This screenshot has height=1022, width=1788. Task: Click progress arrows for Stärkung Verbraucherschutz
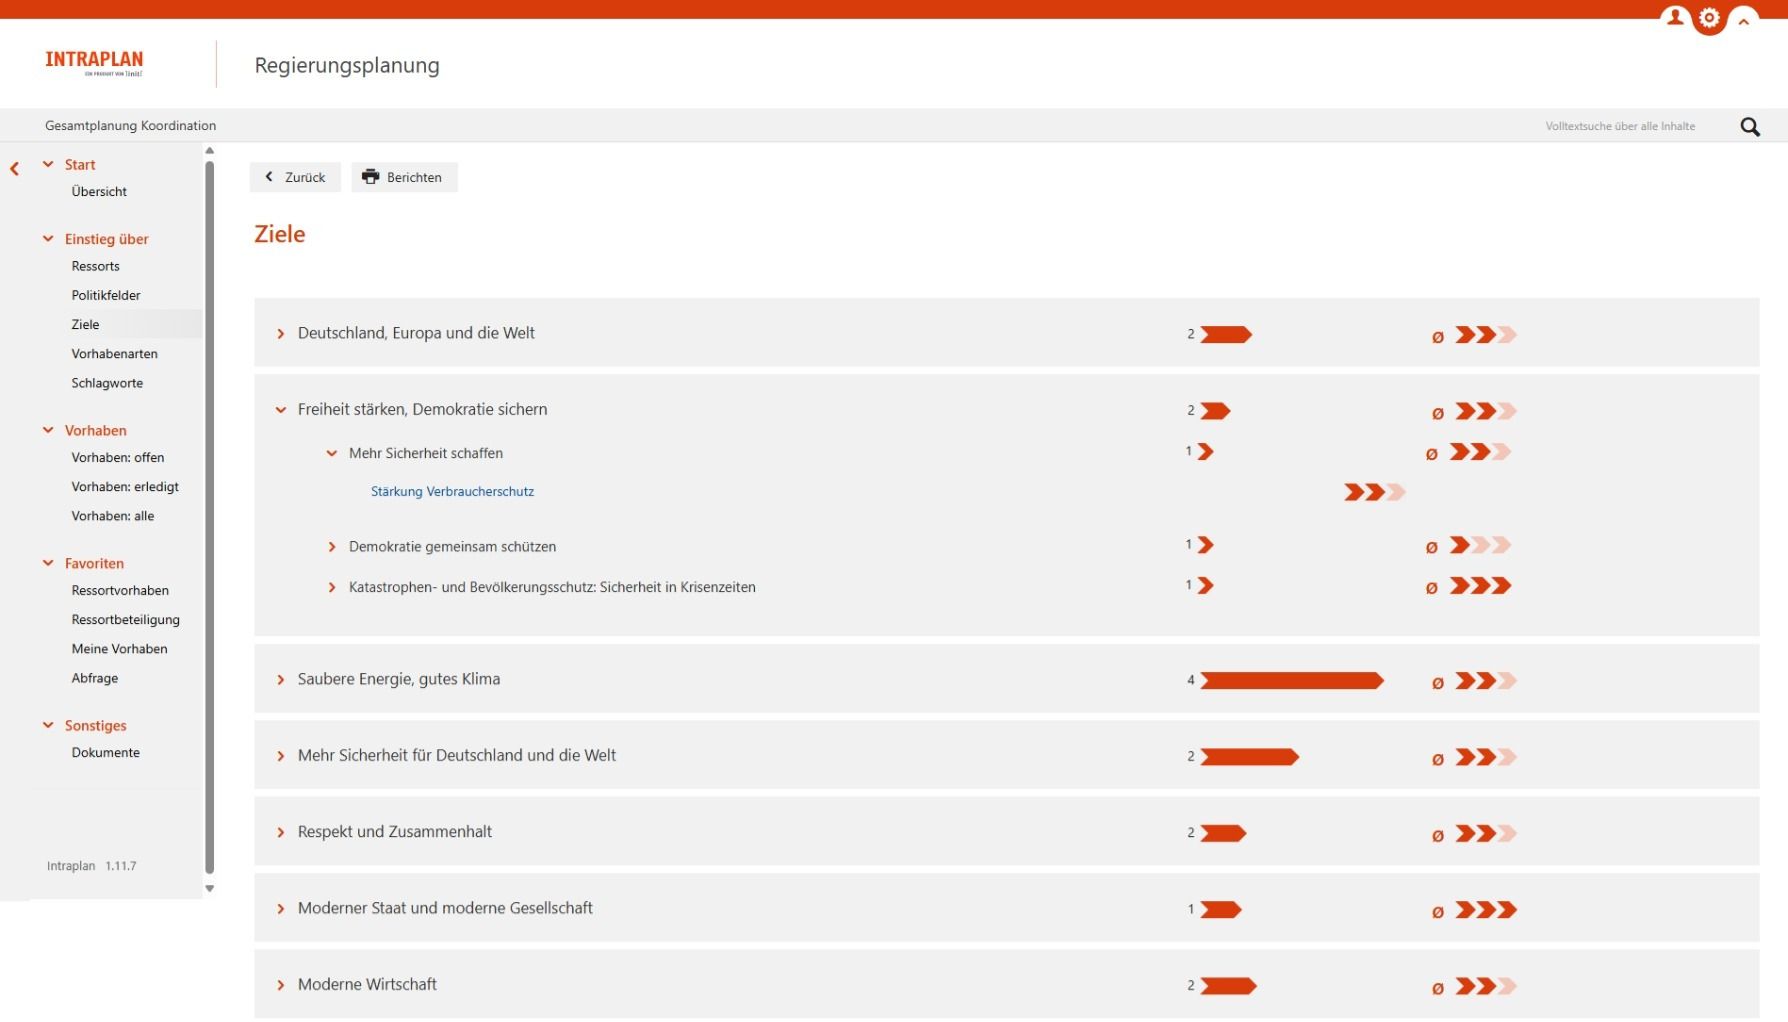point(1374,492)
